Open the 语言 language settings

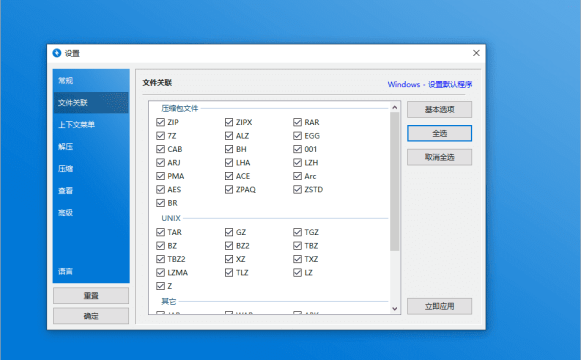point(91,271)
